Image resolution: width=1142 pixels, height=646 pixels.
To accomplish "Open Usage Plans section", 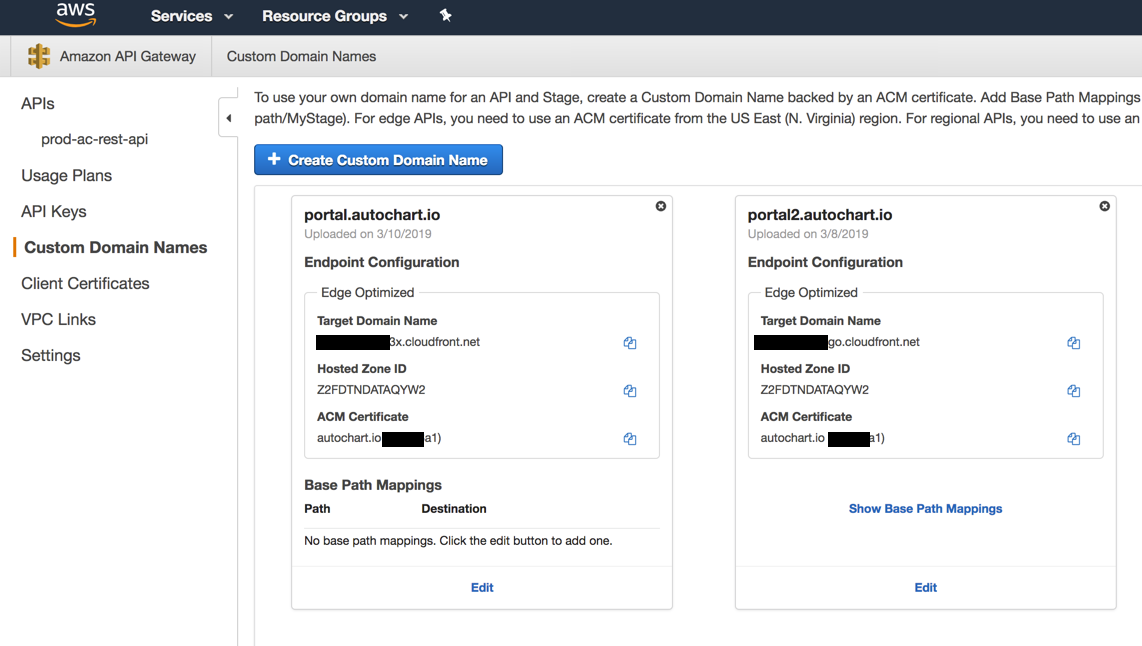I will point(66,176).
